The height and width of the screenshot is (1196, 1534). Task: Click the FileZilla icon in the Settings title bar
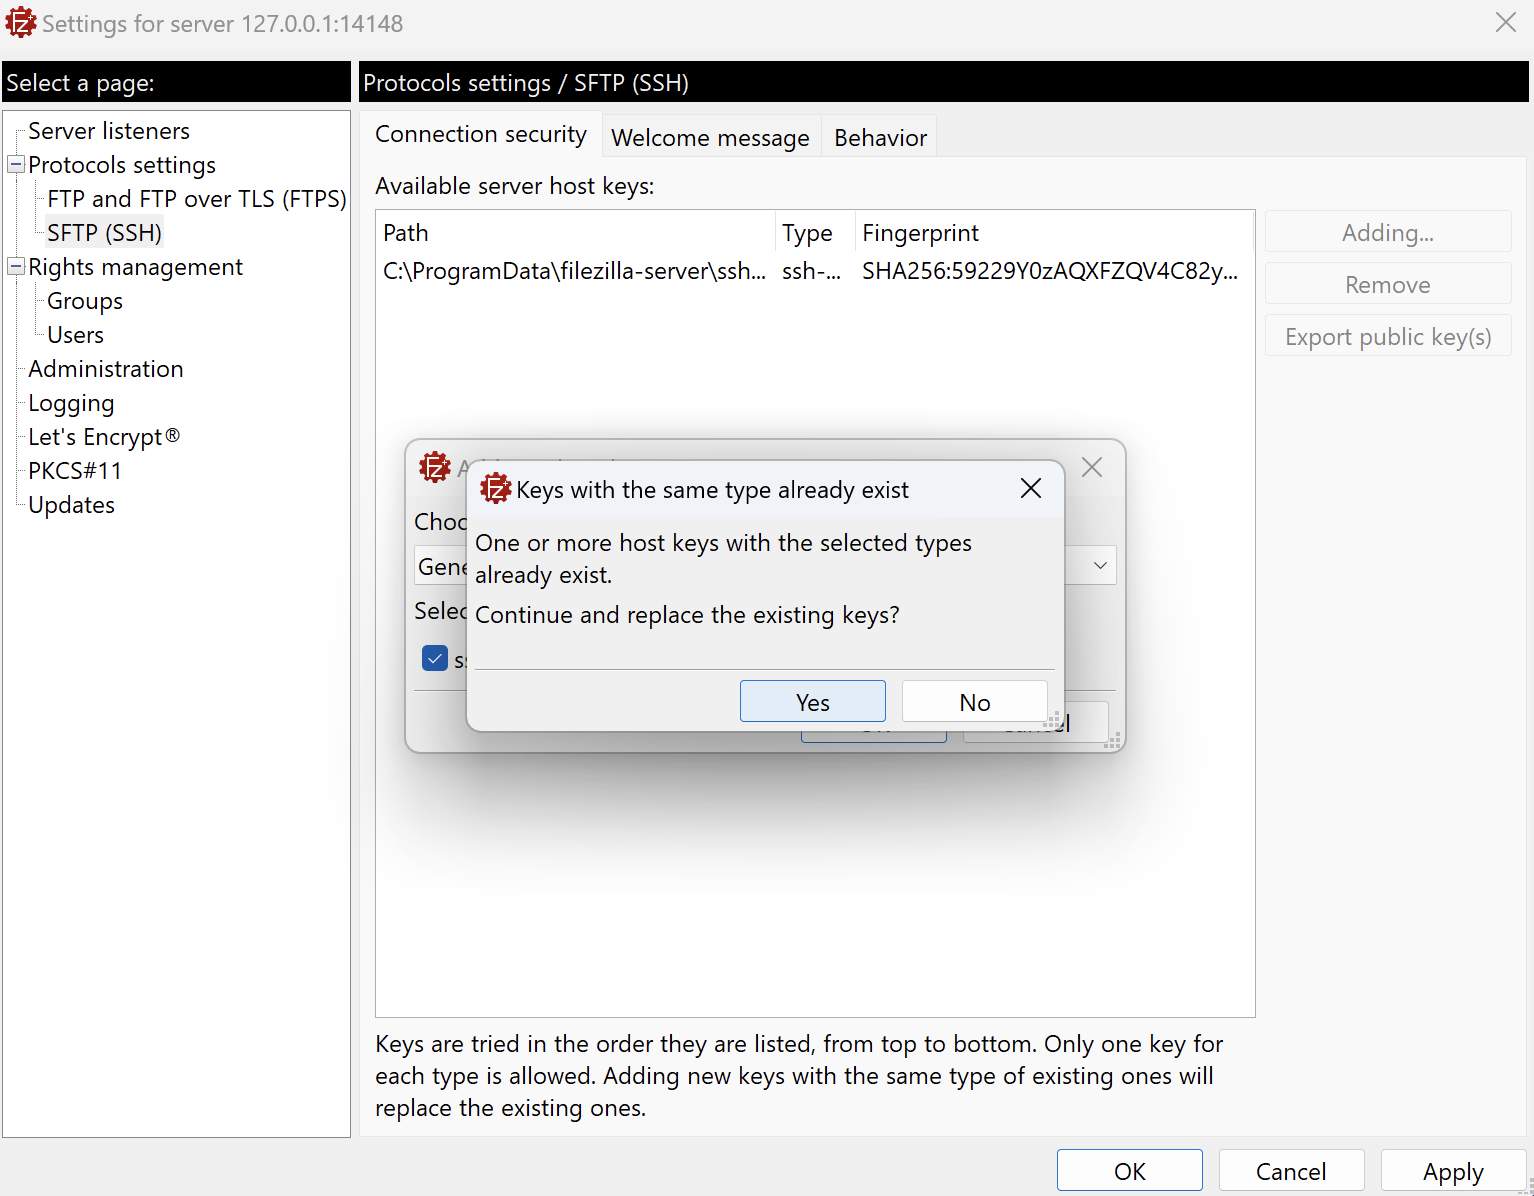coord(21,23)
